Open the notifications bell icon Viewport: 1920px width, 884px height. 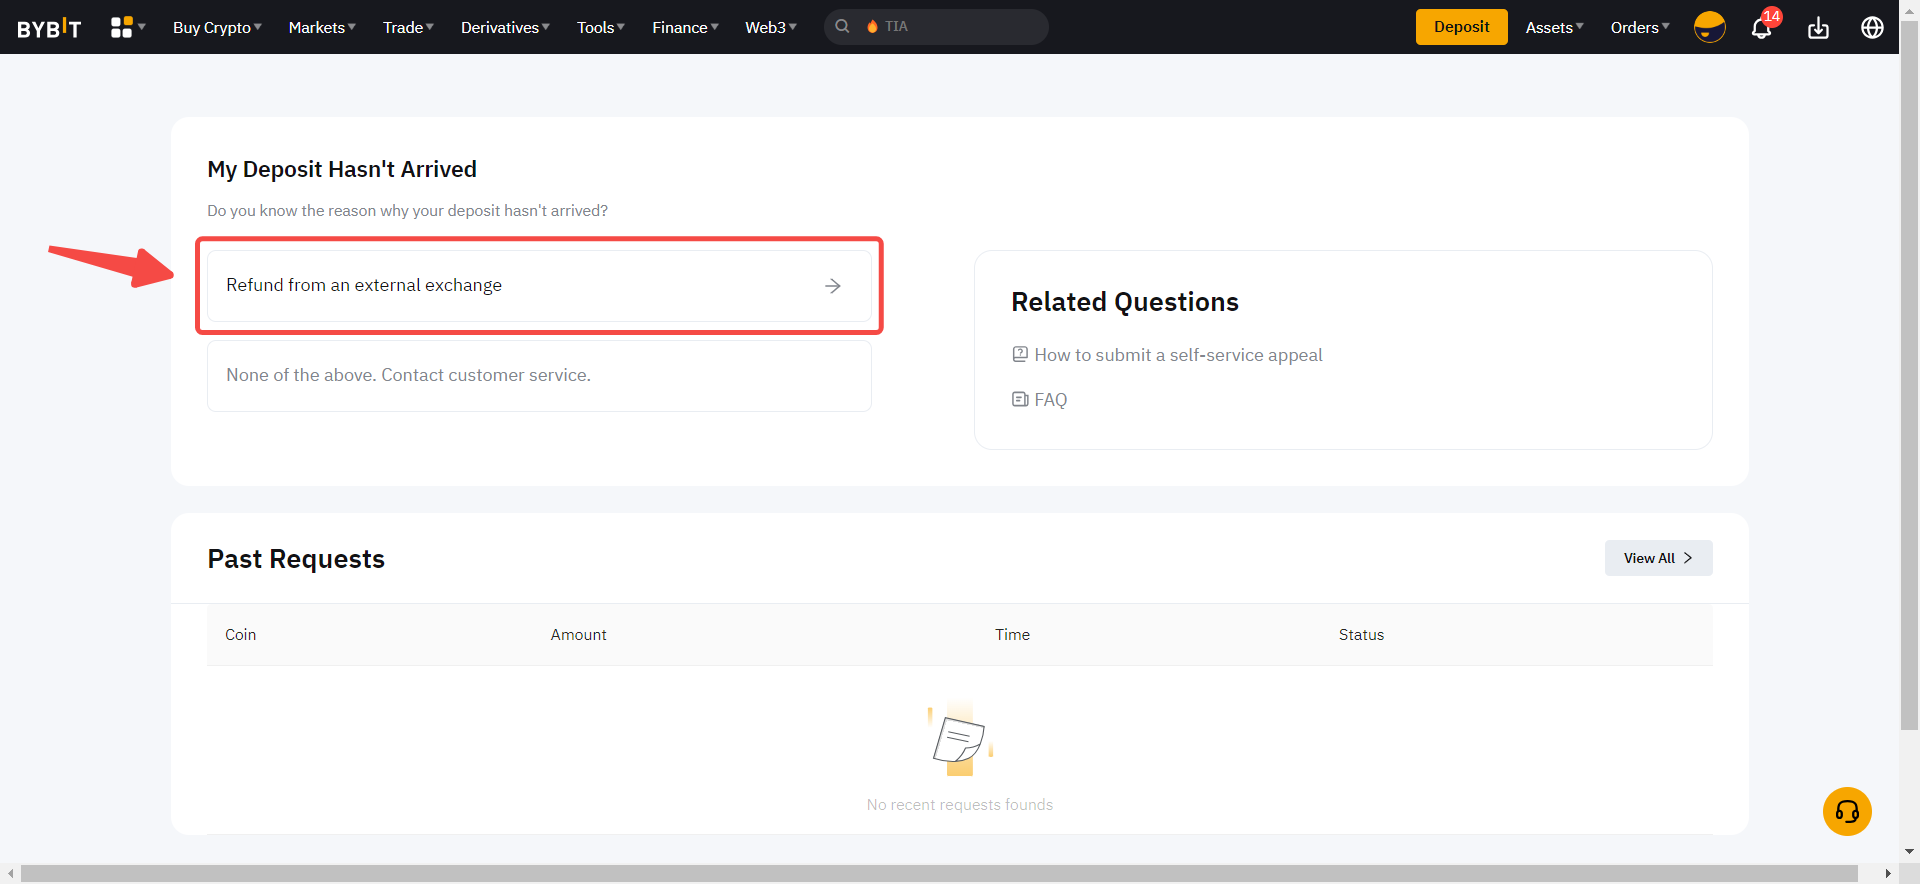1761,28
